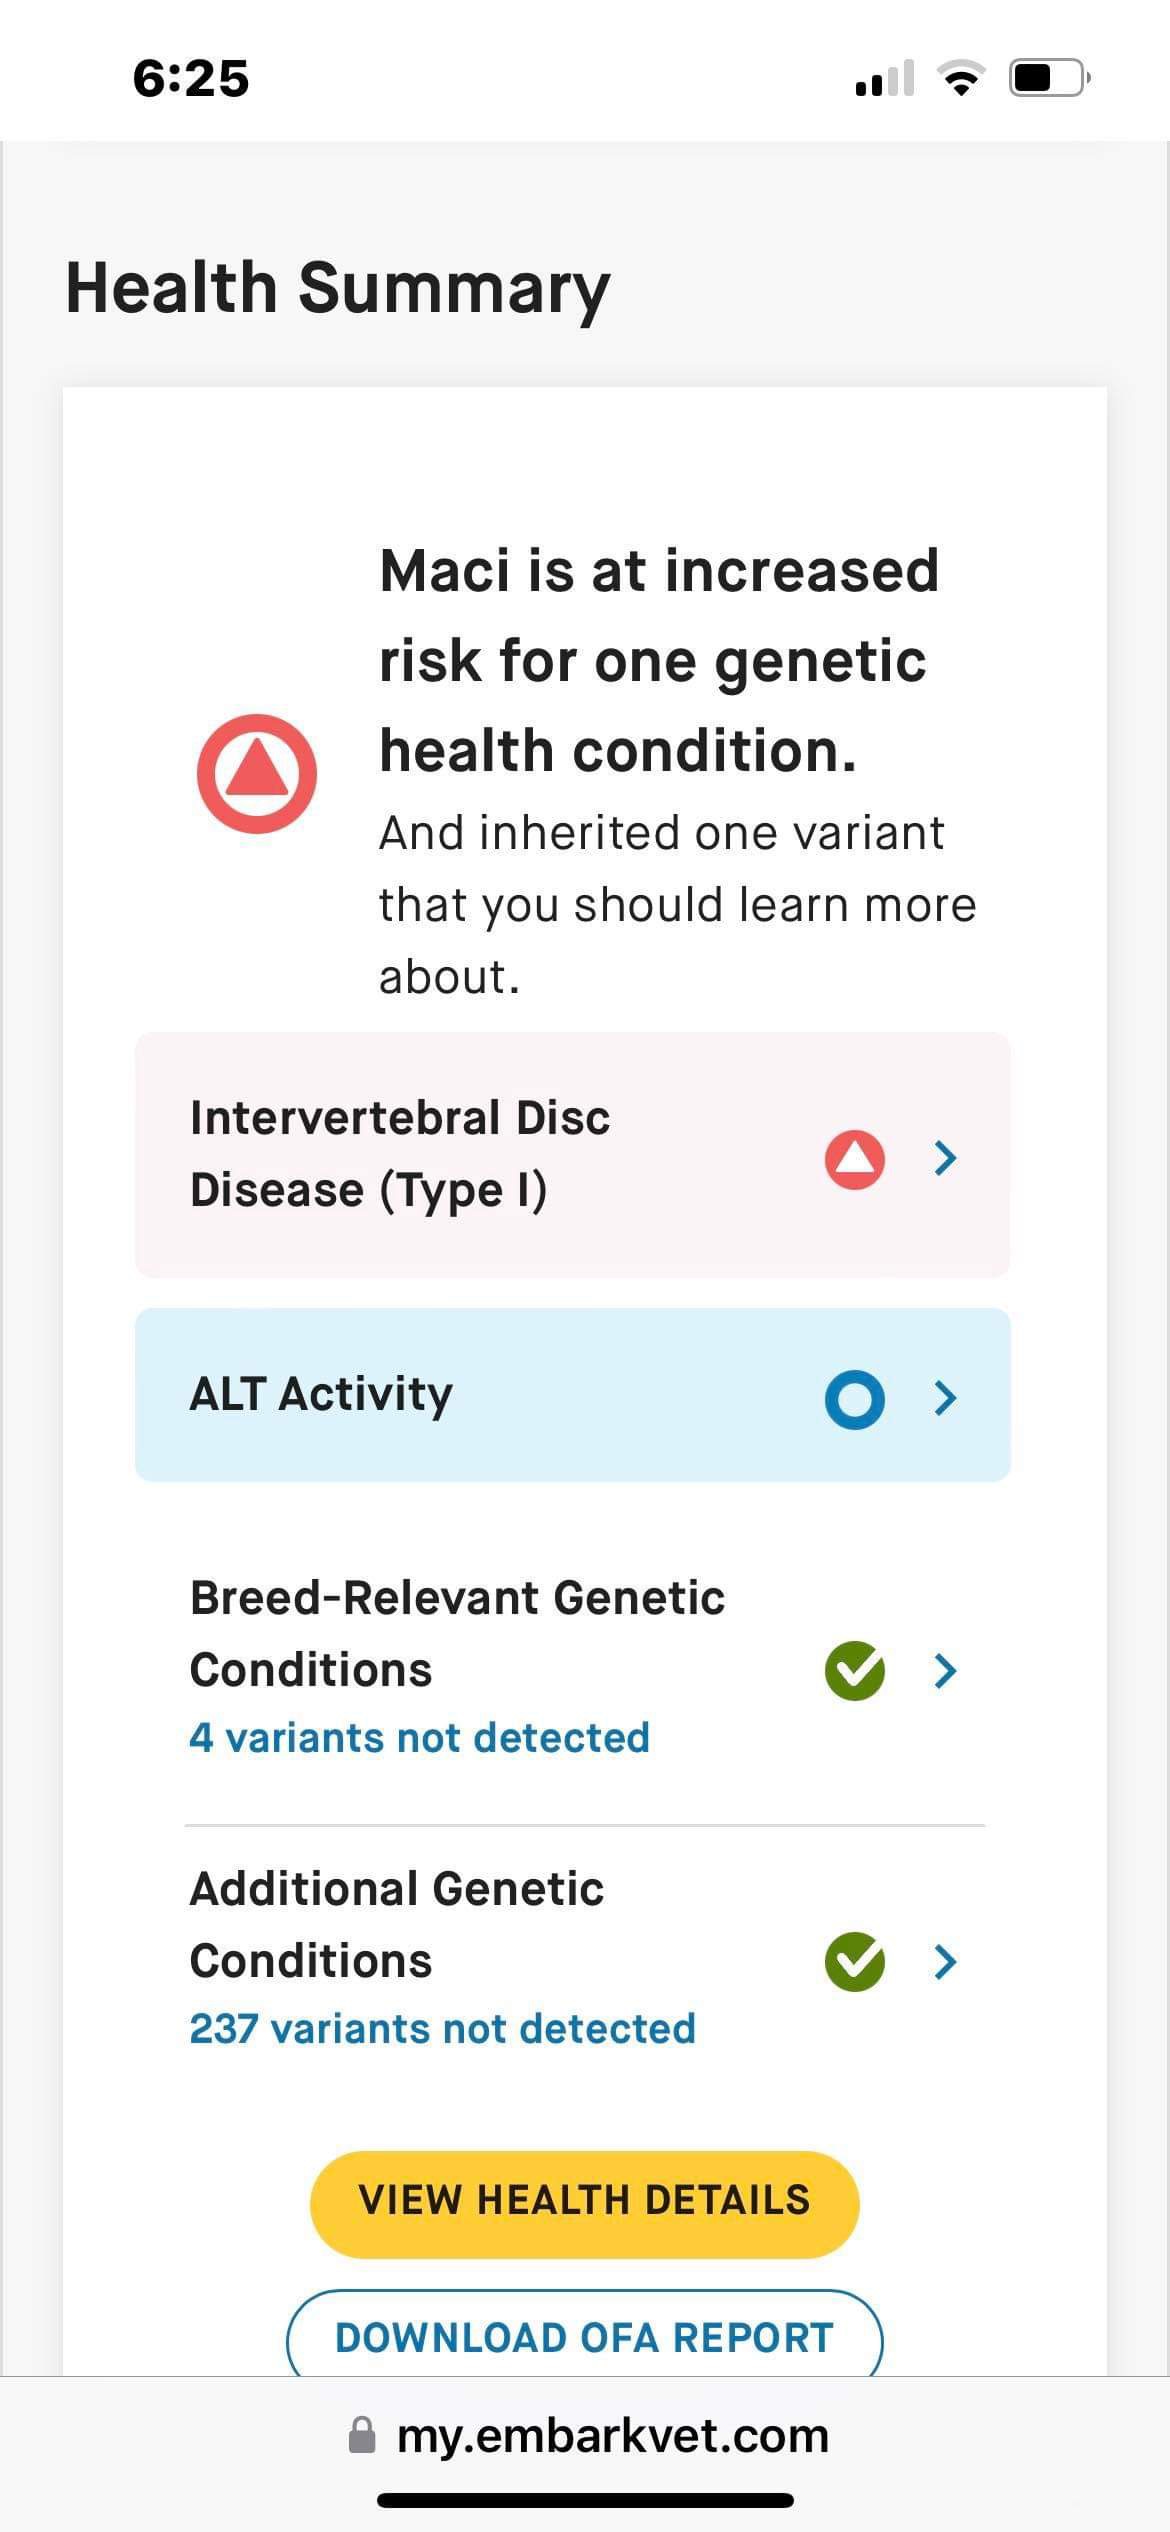Click the View Health Details button
Screen dimensions: 1170x2532
pyautogui.click(x=584, y=2200)
